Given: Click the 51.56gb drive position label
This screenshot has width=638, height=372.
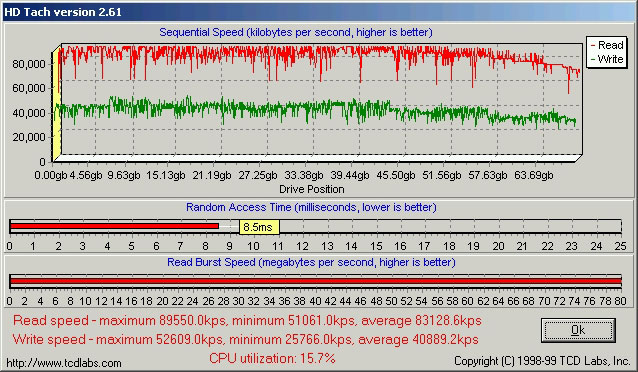Looking at the screenshot, I should tap(441, 175).
